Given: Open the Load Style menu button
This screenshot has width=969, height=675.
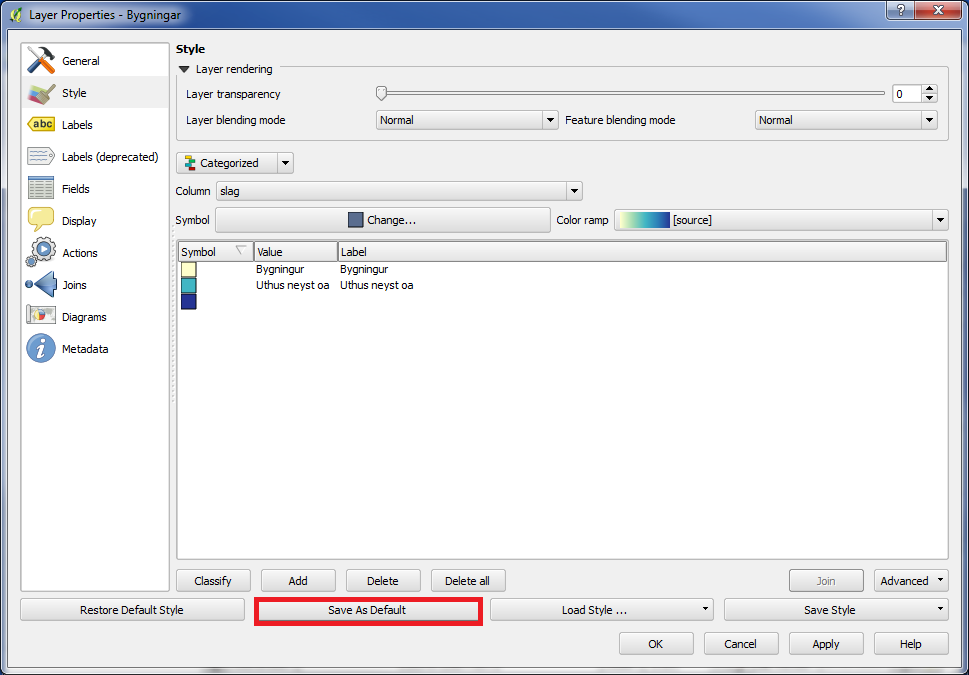Looking at the screenshot, I should [x=602, y=609].
